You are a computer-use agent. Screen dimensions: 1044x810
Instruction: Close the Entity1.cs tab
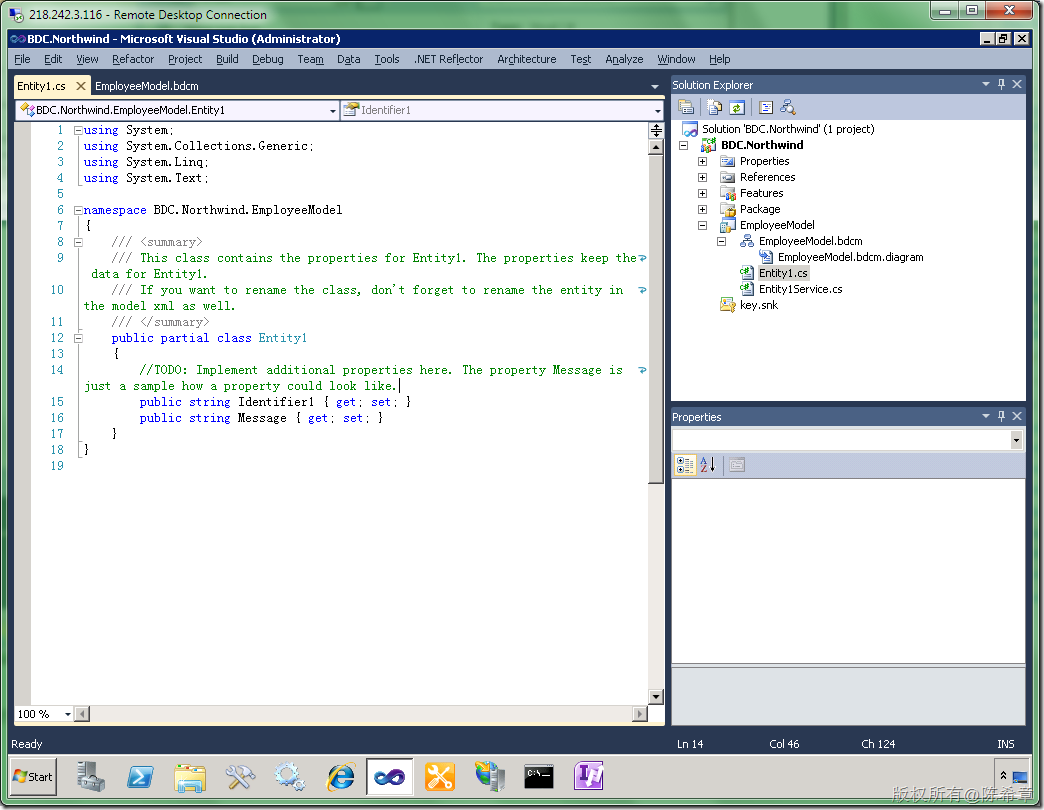(x=81, y=86)
